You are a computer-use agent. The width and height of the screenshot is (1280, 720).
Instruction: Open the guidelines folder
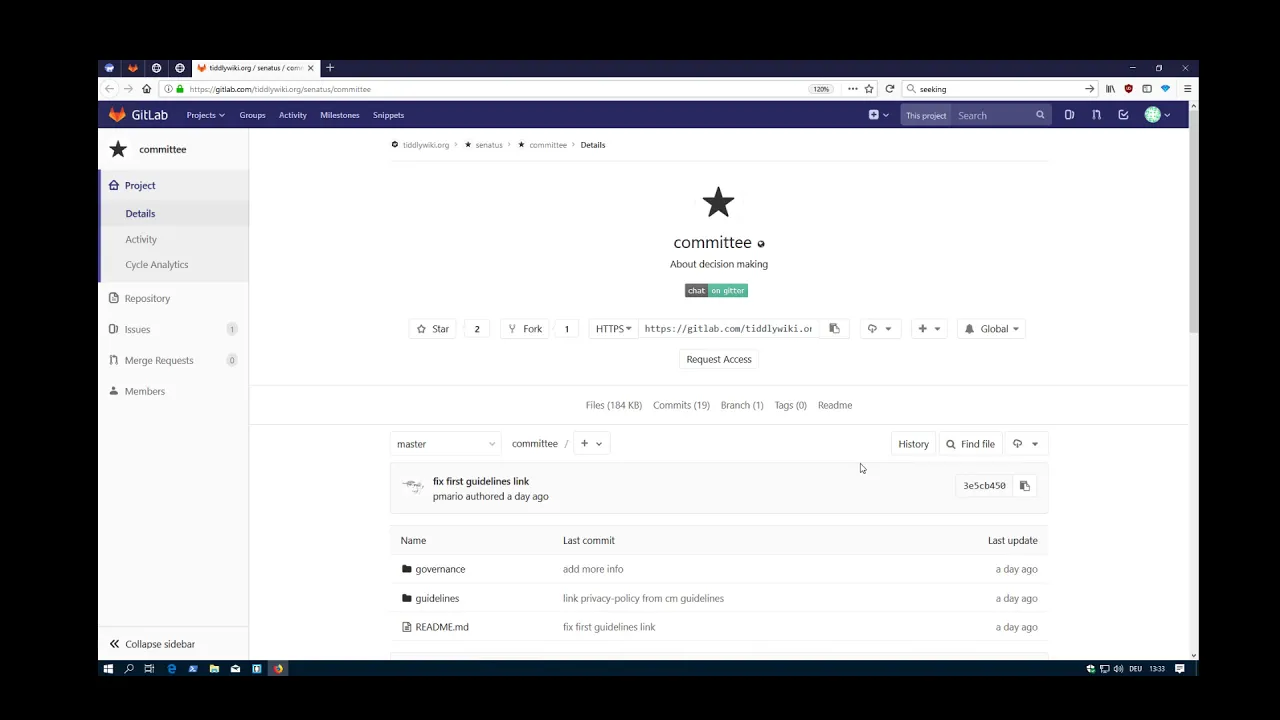point(437,598)
